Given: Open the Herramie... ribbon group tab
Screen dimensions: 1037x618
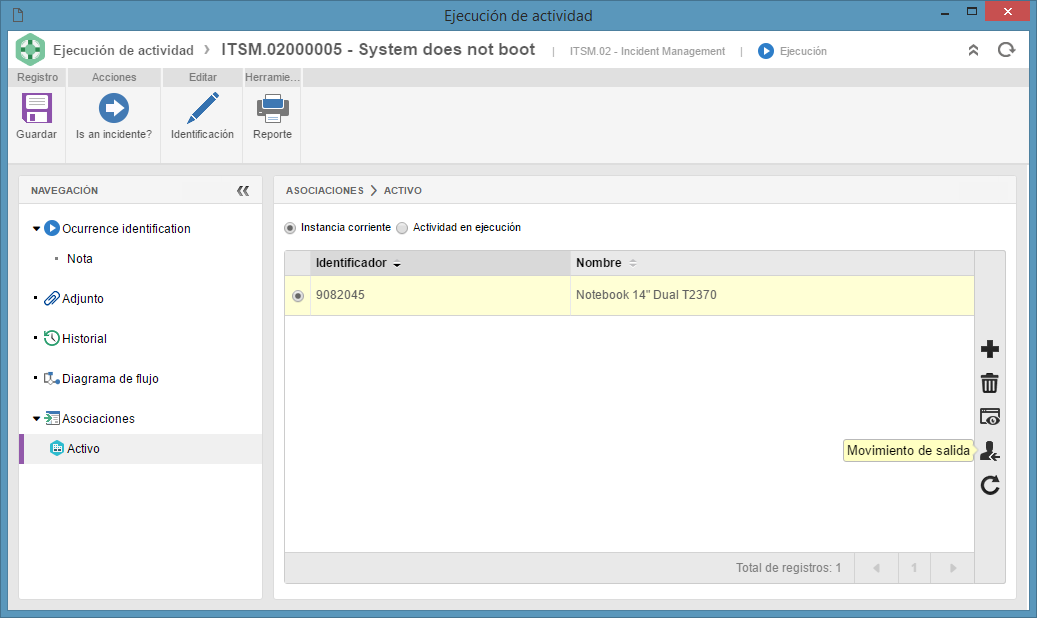Looking at the screenshot, I should [272, 77].
